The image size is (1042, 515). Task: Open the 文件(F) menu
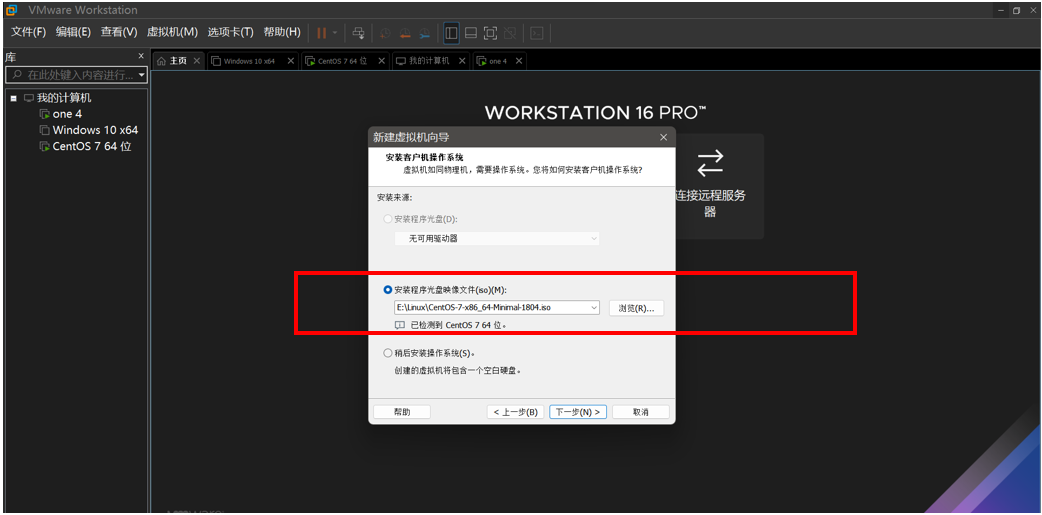coord(29,32)
